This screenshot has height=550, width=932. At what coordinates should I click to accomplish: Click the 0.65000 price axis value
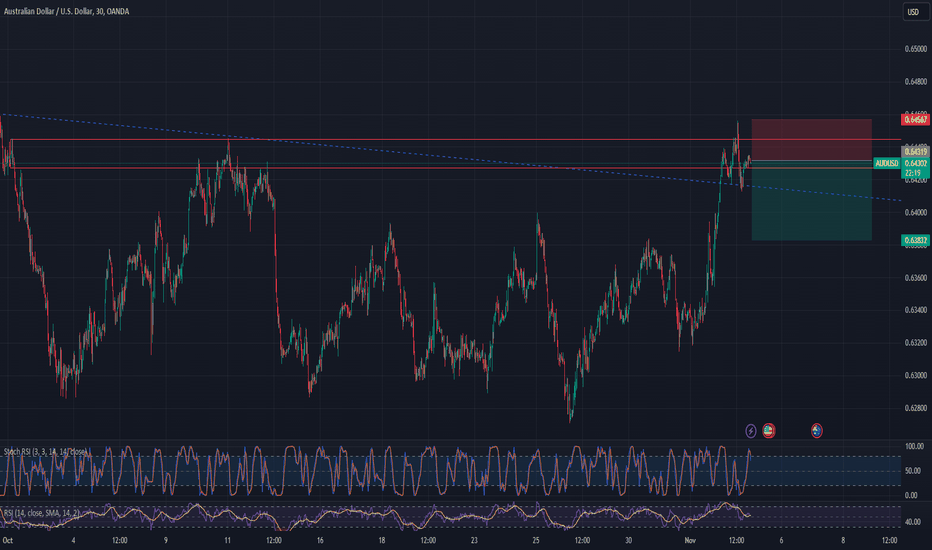(915, 49)
